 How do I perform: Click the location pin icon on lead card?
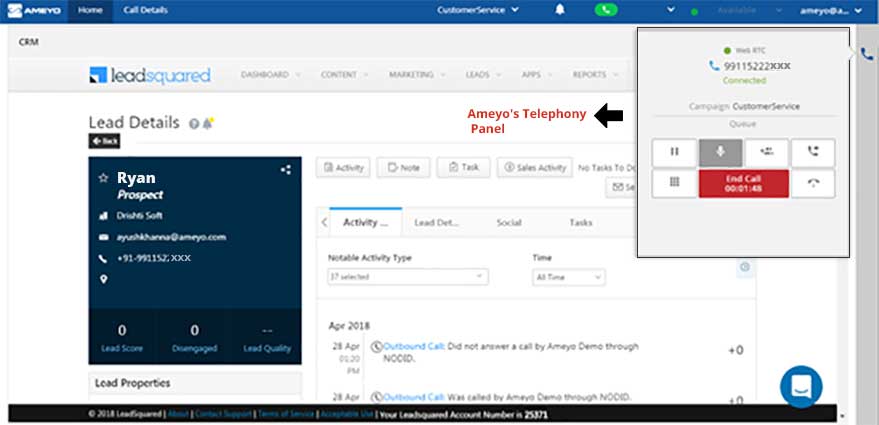click(103, 279)
